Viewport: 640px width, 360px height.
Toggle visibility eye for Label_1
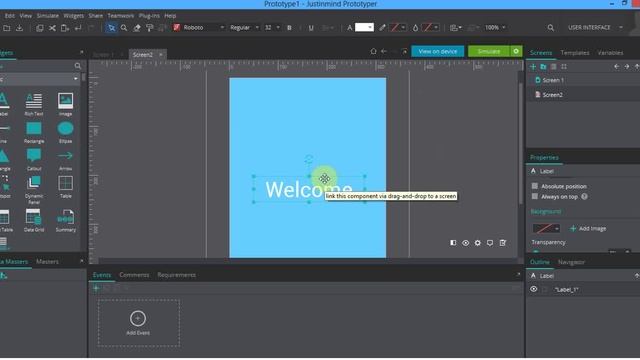pos(533,289)
